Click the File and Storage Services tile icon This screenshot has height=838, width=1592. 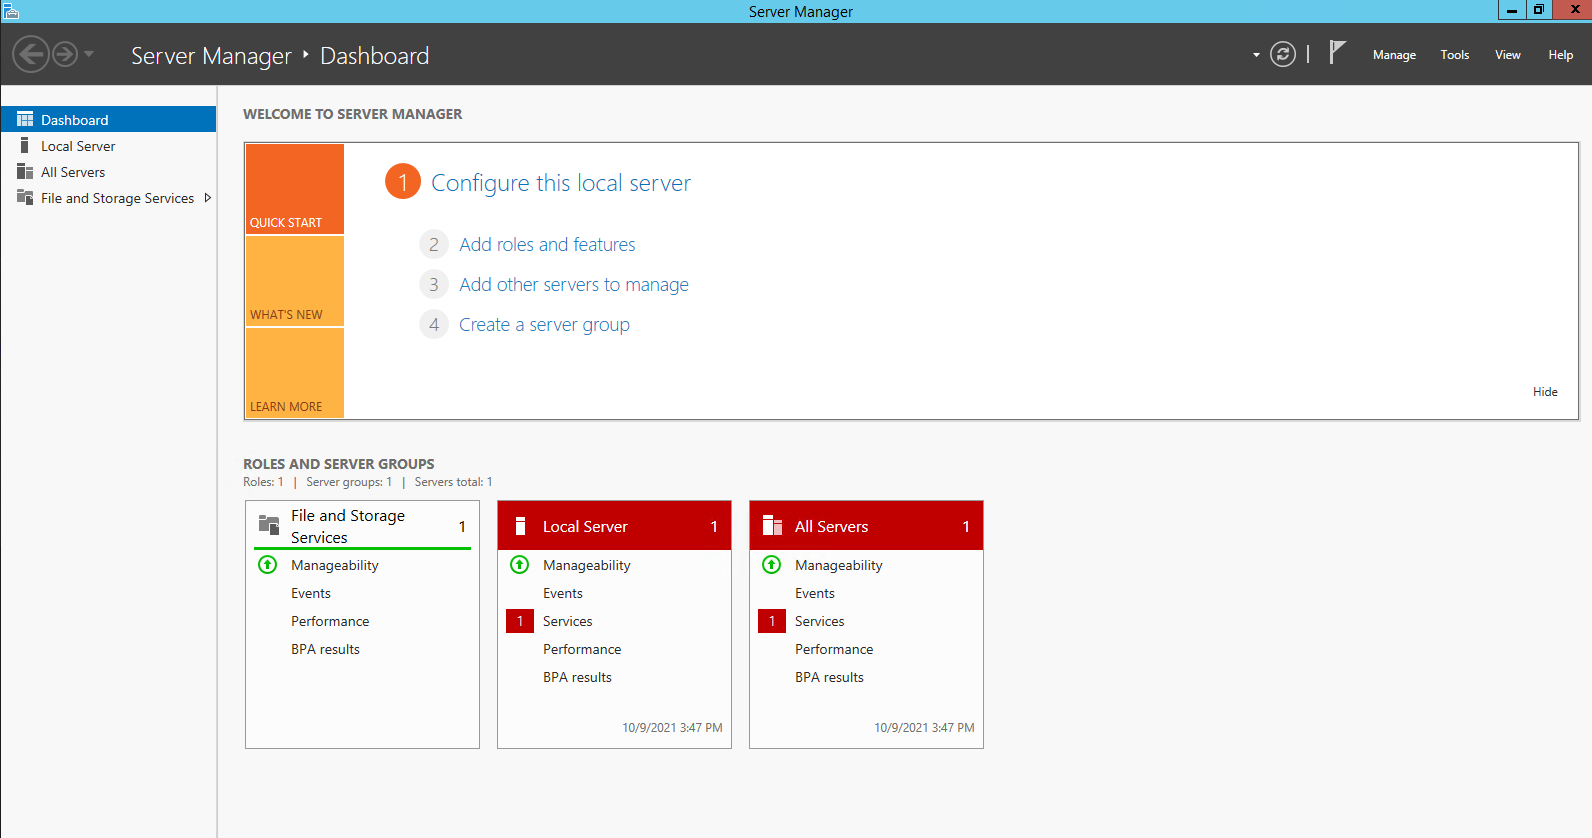click(x=269, y=525)
